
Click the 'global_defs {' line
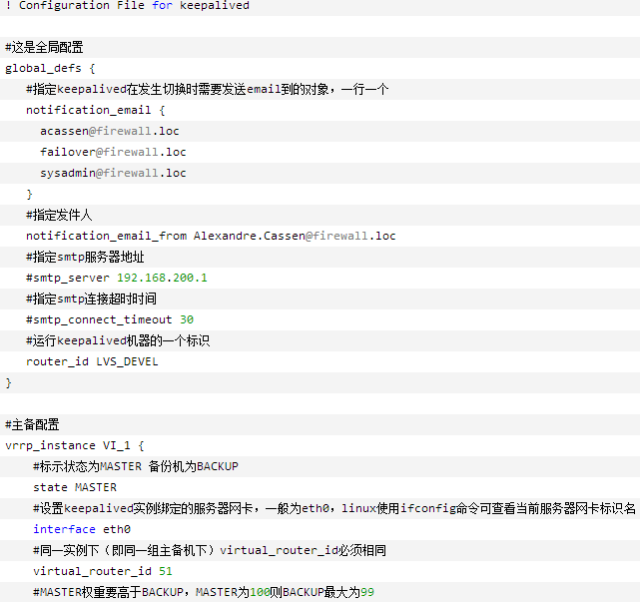(50, 68)
